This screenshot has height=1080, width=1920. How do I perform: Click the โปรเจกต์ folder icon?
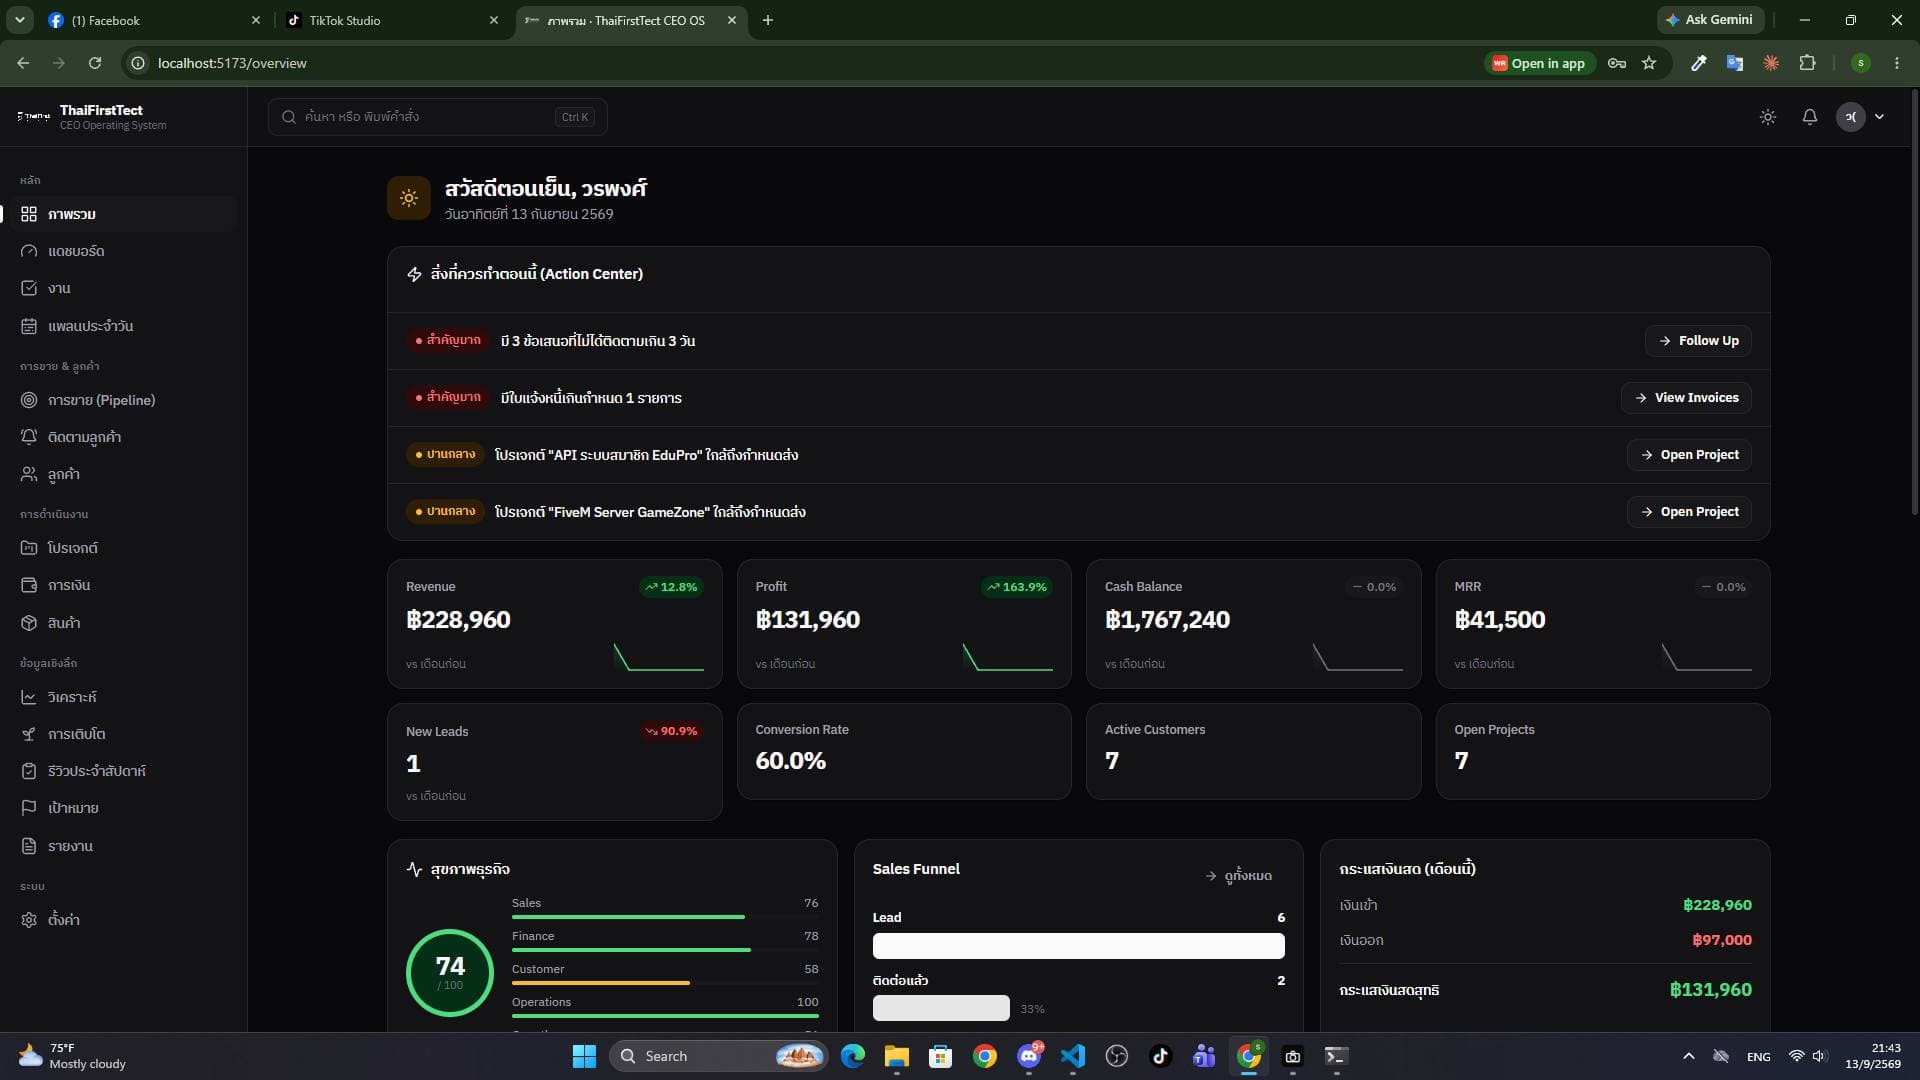29,548
